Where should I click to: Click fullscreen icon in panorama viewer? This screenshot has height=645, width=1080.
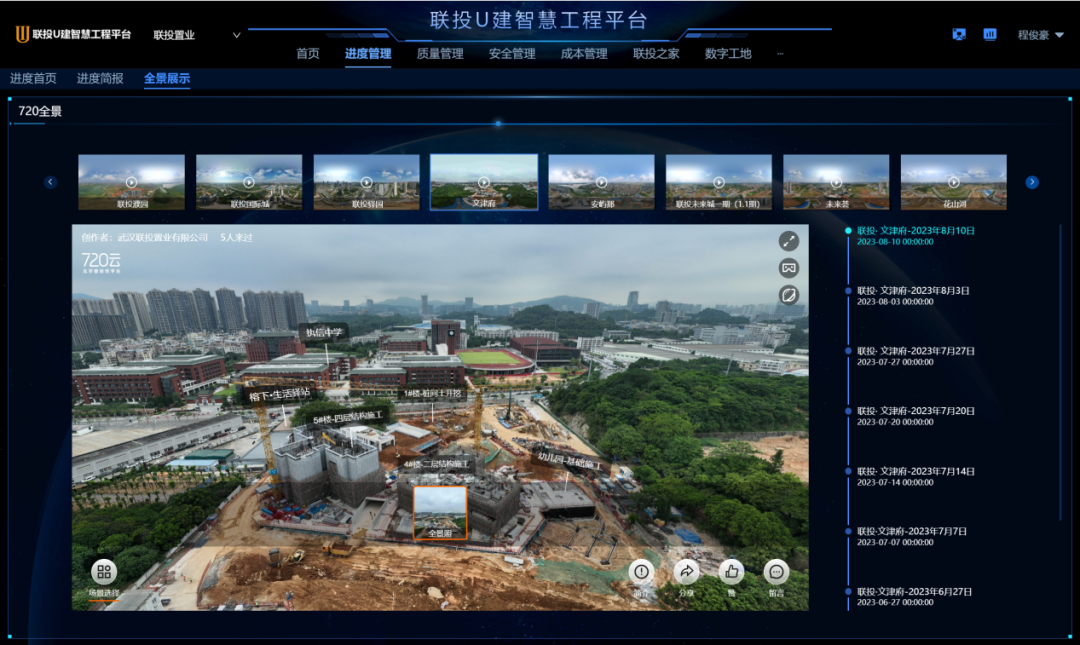(x=789, y=241)
